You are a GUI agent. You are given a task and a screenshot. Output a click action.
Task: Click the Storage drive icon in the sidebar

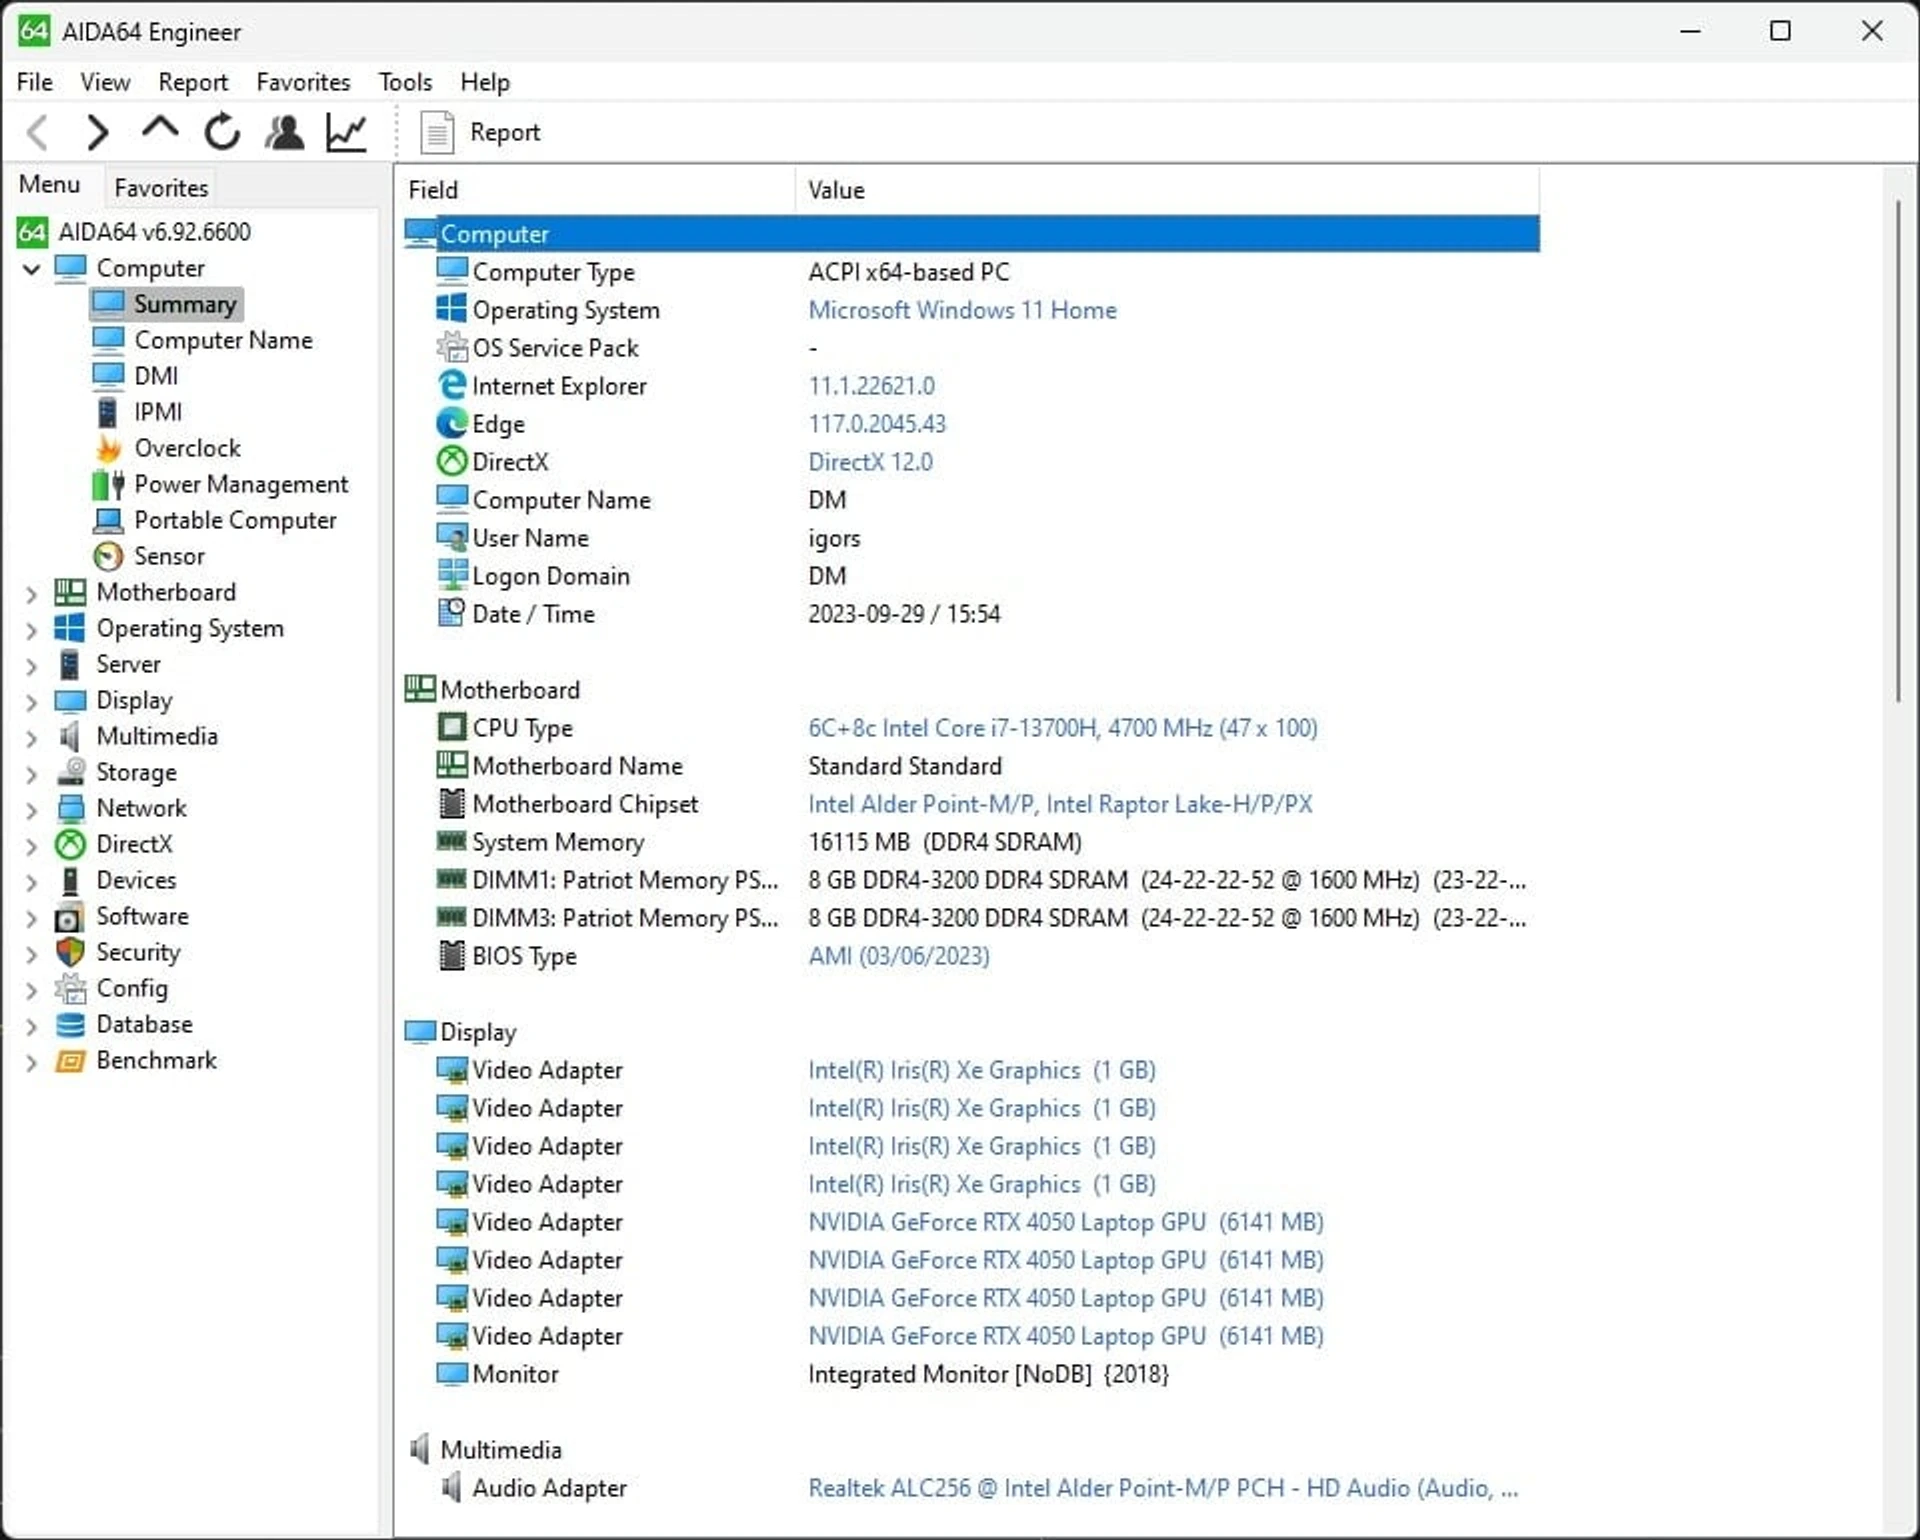tap(70, 772)
